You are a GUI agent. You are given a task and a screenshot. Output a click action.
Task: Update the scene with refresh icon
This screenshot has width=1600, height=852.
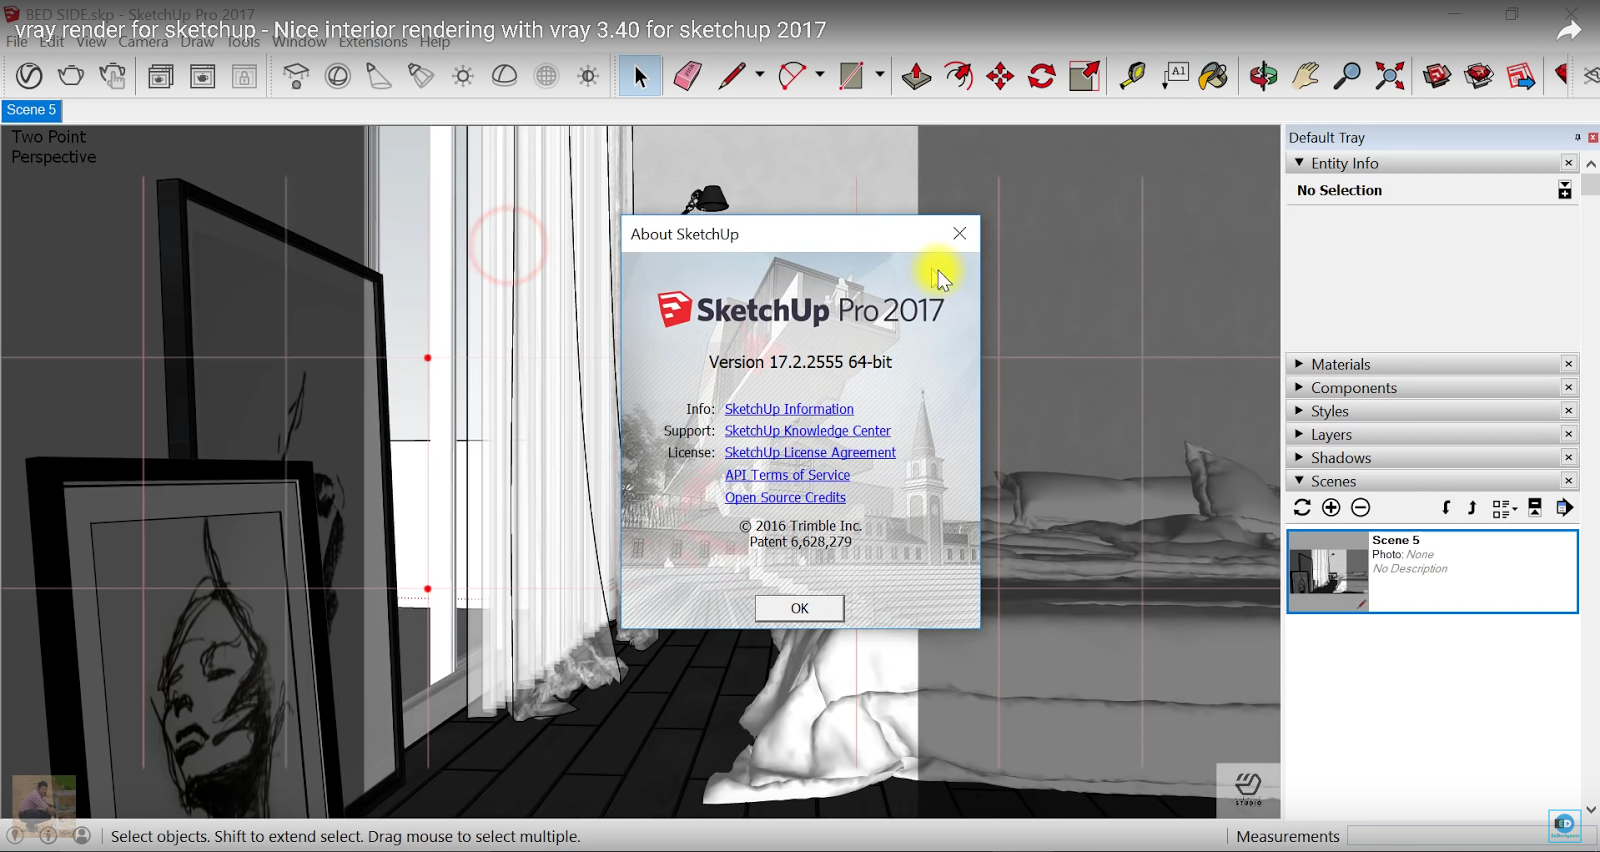[x=1302, y=508]
